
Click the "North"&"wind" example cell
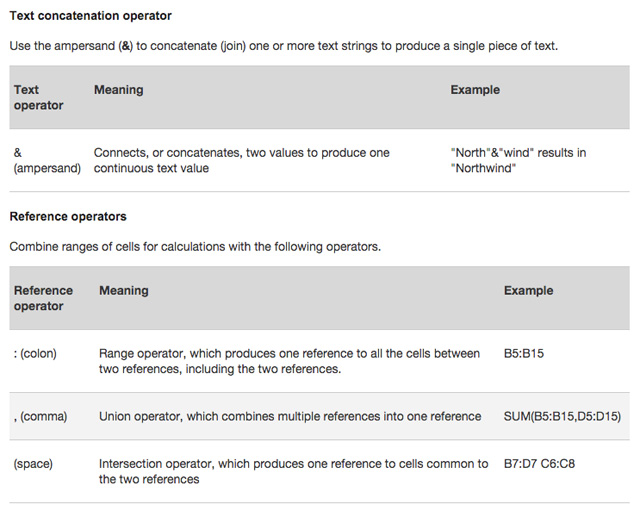tap(518, 160)
